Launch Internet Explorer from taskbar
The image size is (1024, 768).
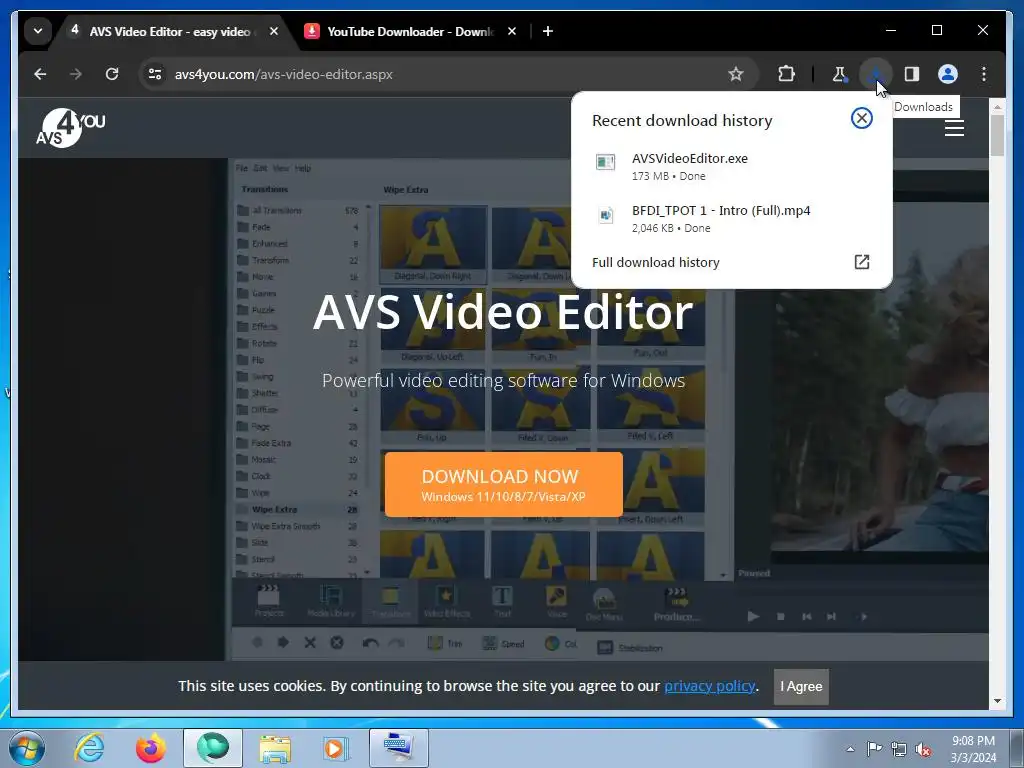[89, 748]
